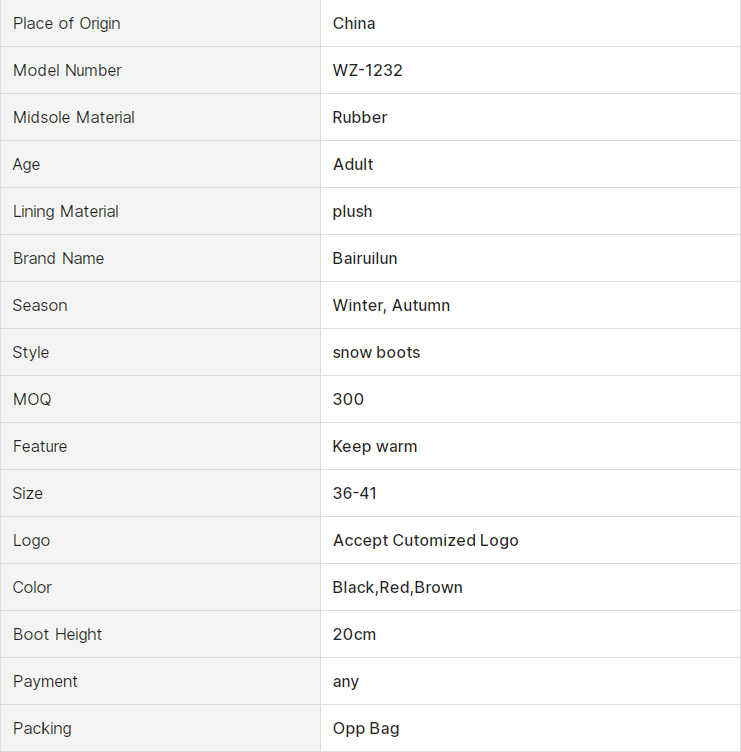Image resolution: width=741 pixels, height=752 pixels.
Task: Click the 'Midsole Material' label
Action: point(74,117)
